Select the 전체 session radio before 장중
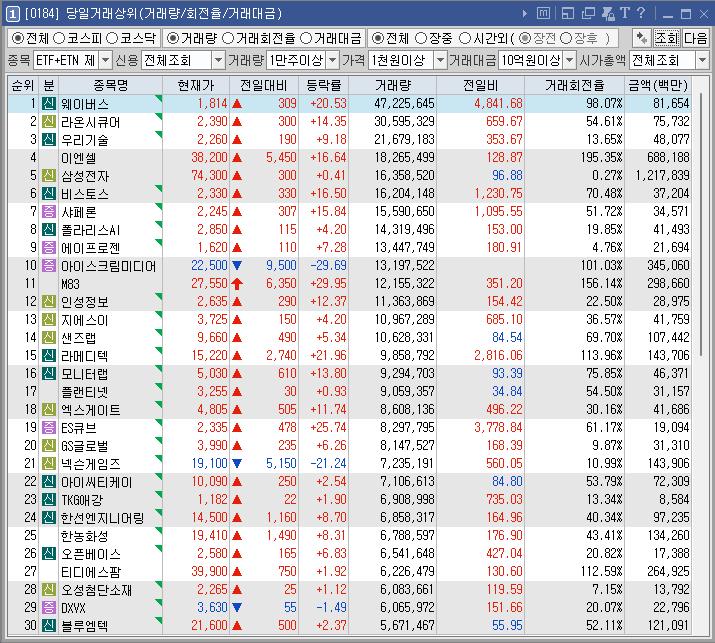 378,38
